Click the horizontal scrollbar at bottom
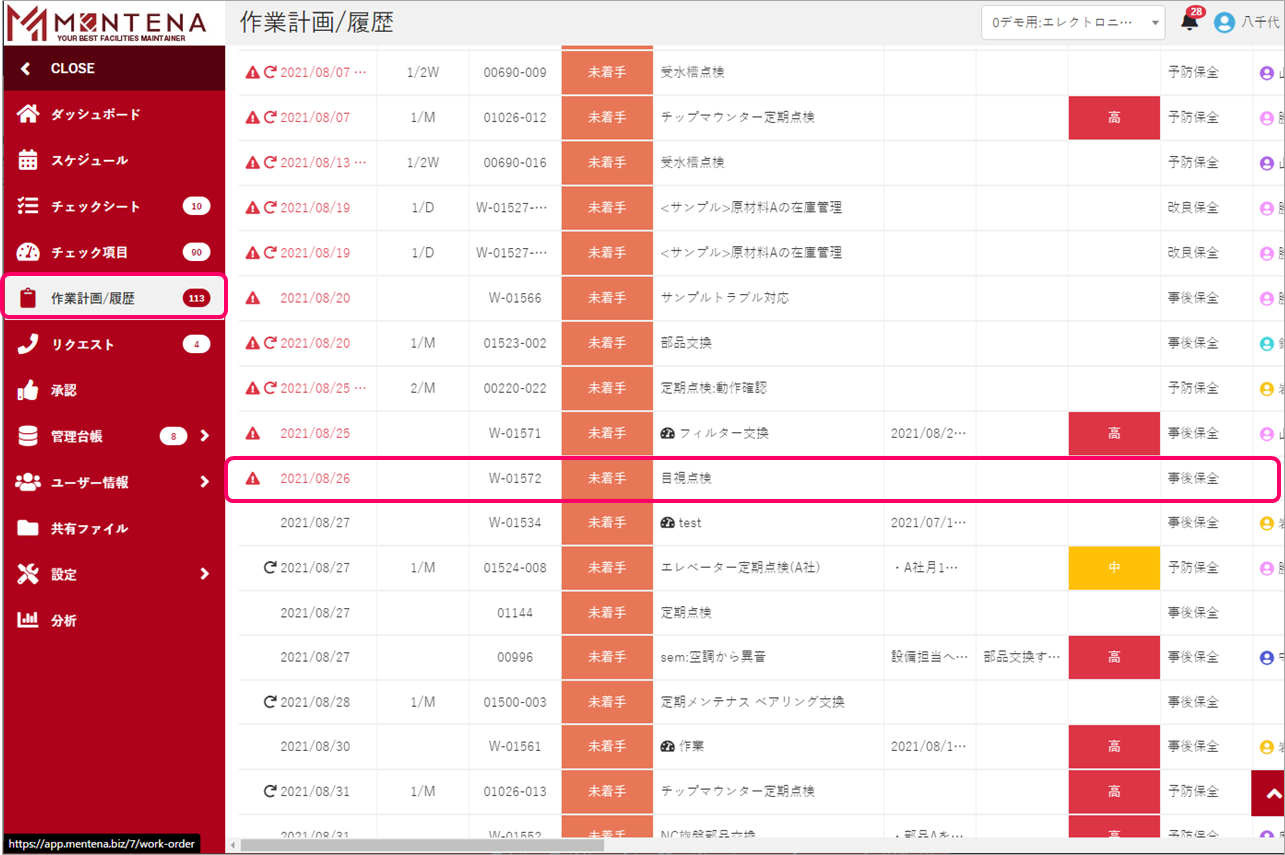 (422, 845)
